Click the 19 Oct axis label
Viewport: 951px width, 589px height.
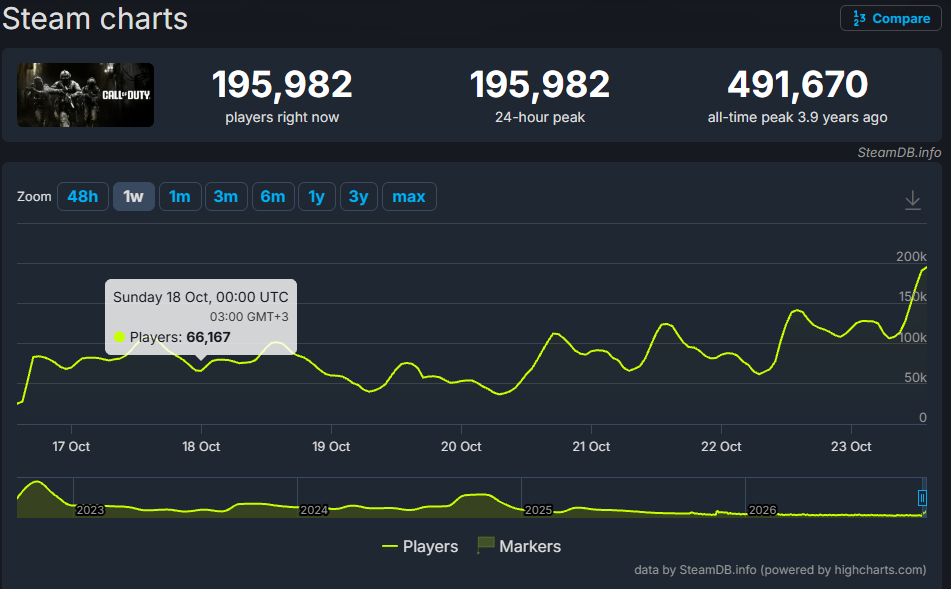tap(331, 446)
